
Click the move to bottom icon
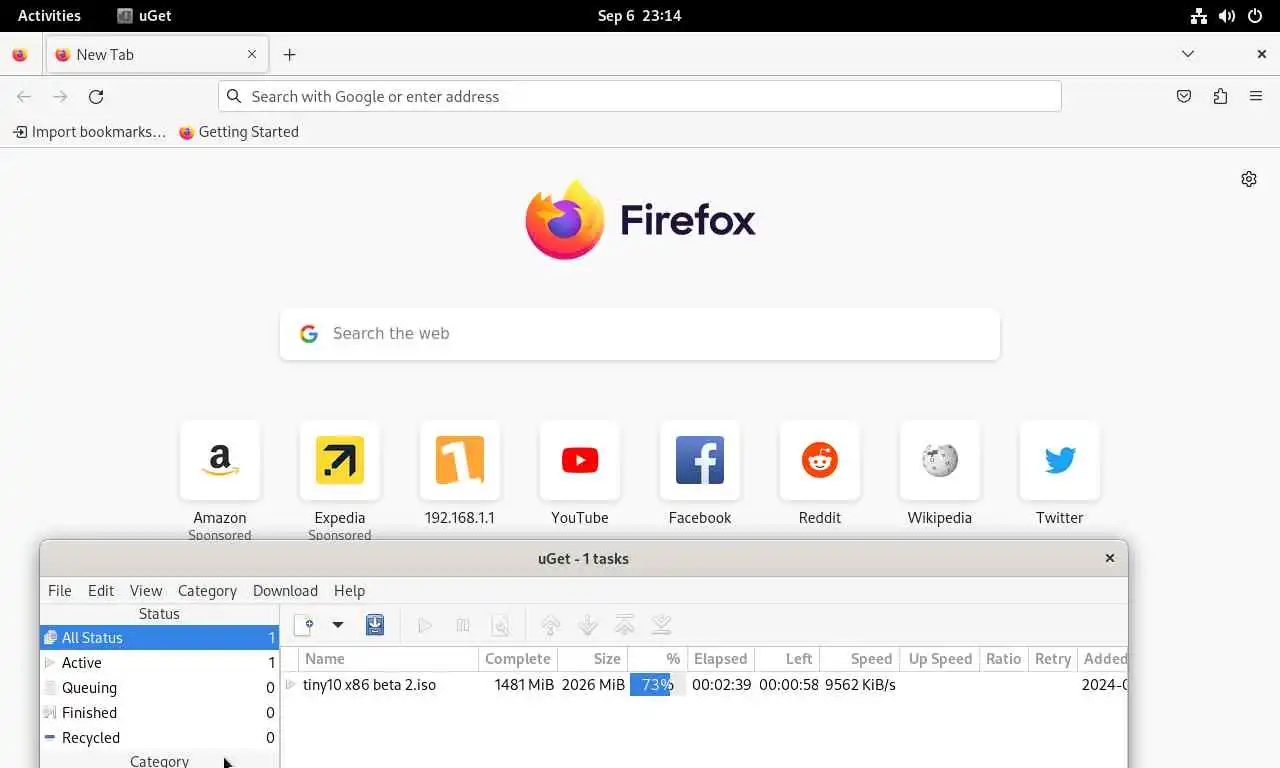coord(661,625)
